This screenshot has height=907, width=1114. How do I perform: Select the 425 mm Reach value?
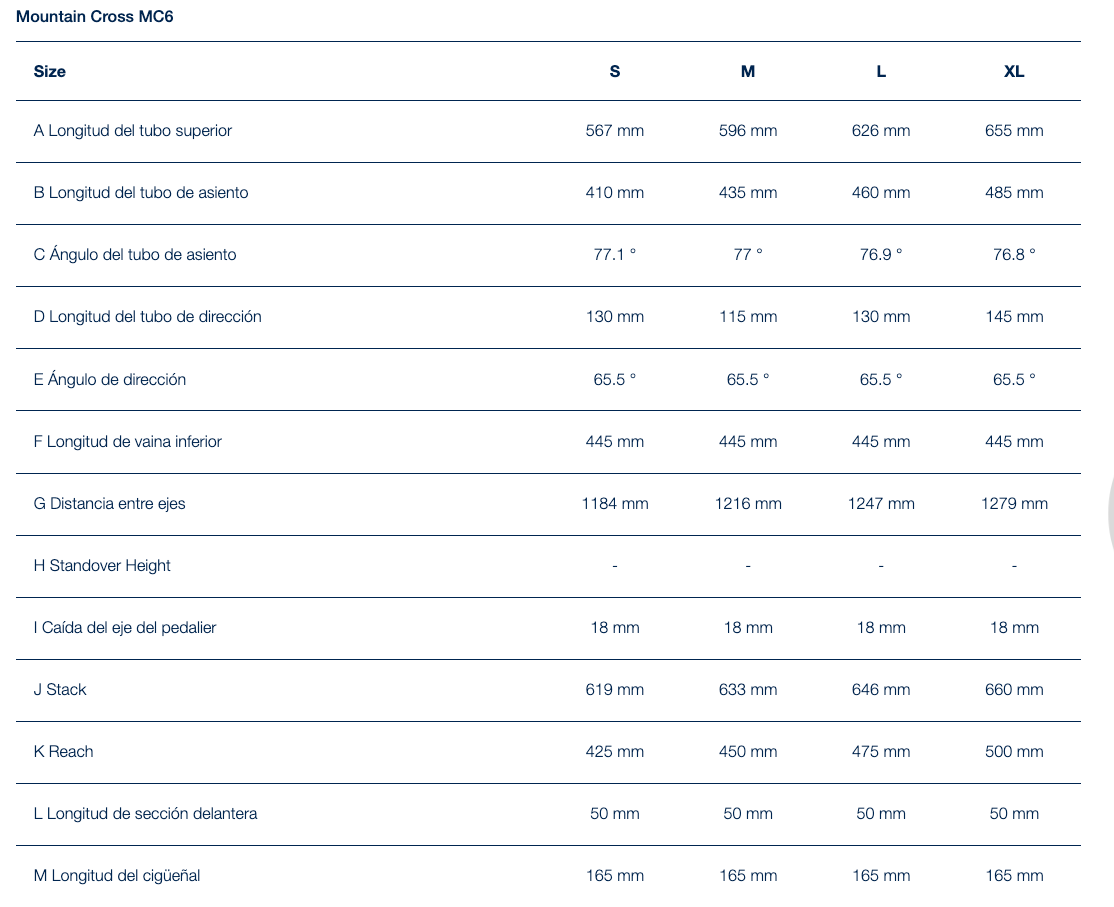pyautogui.click(x=615, y=752)
